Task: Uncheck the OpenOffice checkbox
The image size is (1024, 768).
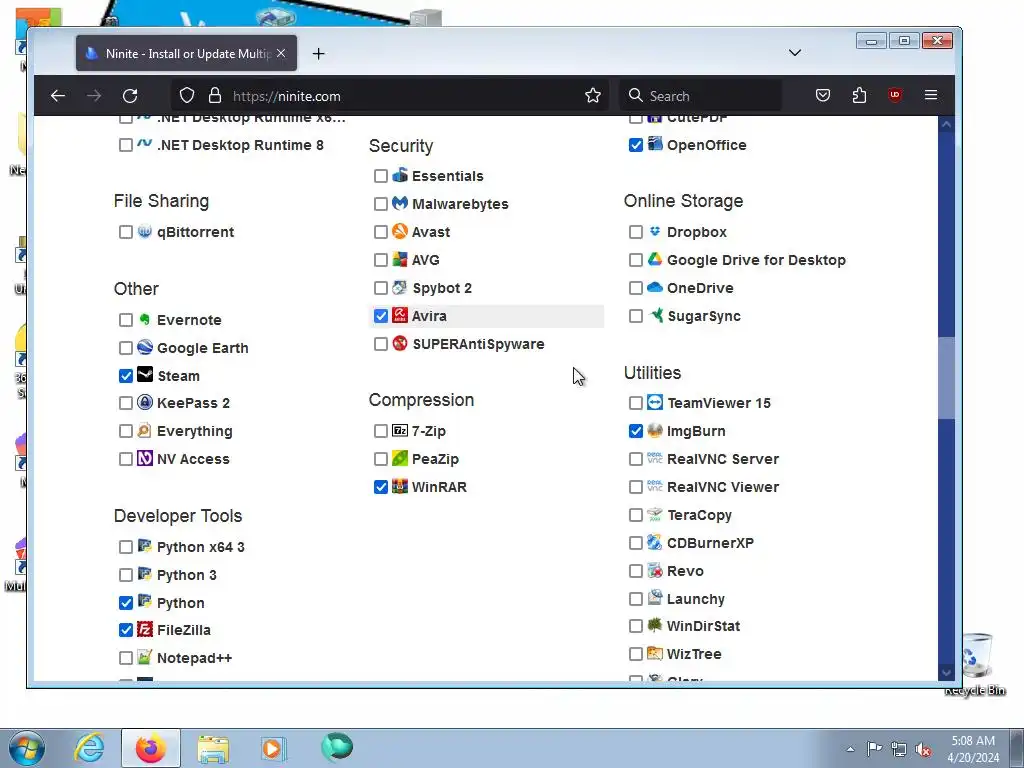Action: [635, 145]
